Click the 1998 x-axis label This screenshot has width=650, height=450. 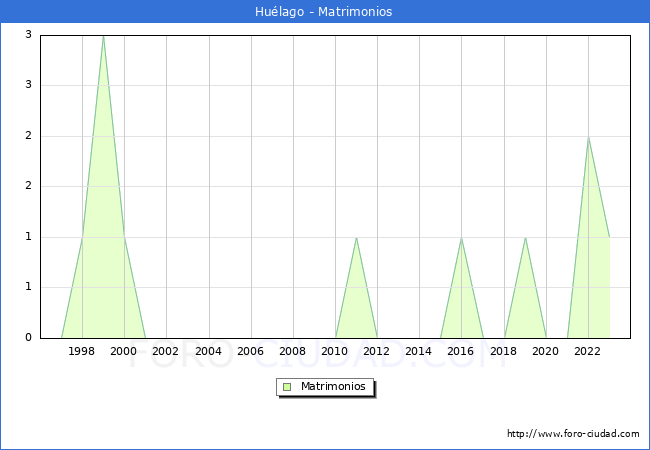(82, 351)
